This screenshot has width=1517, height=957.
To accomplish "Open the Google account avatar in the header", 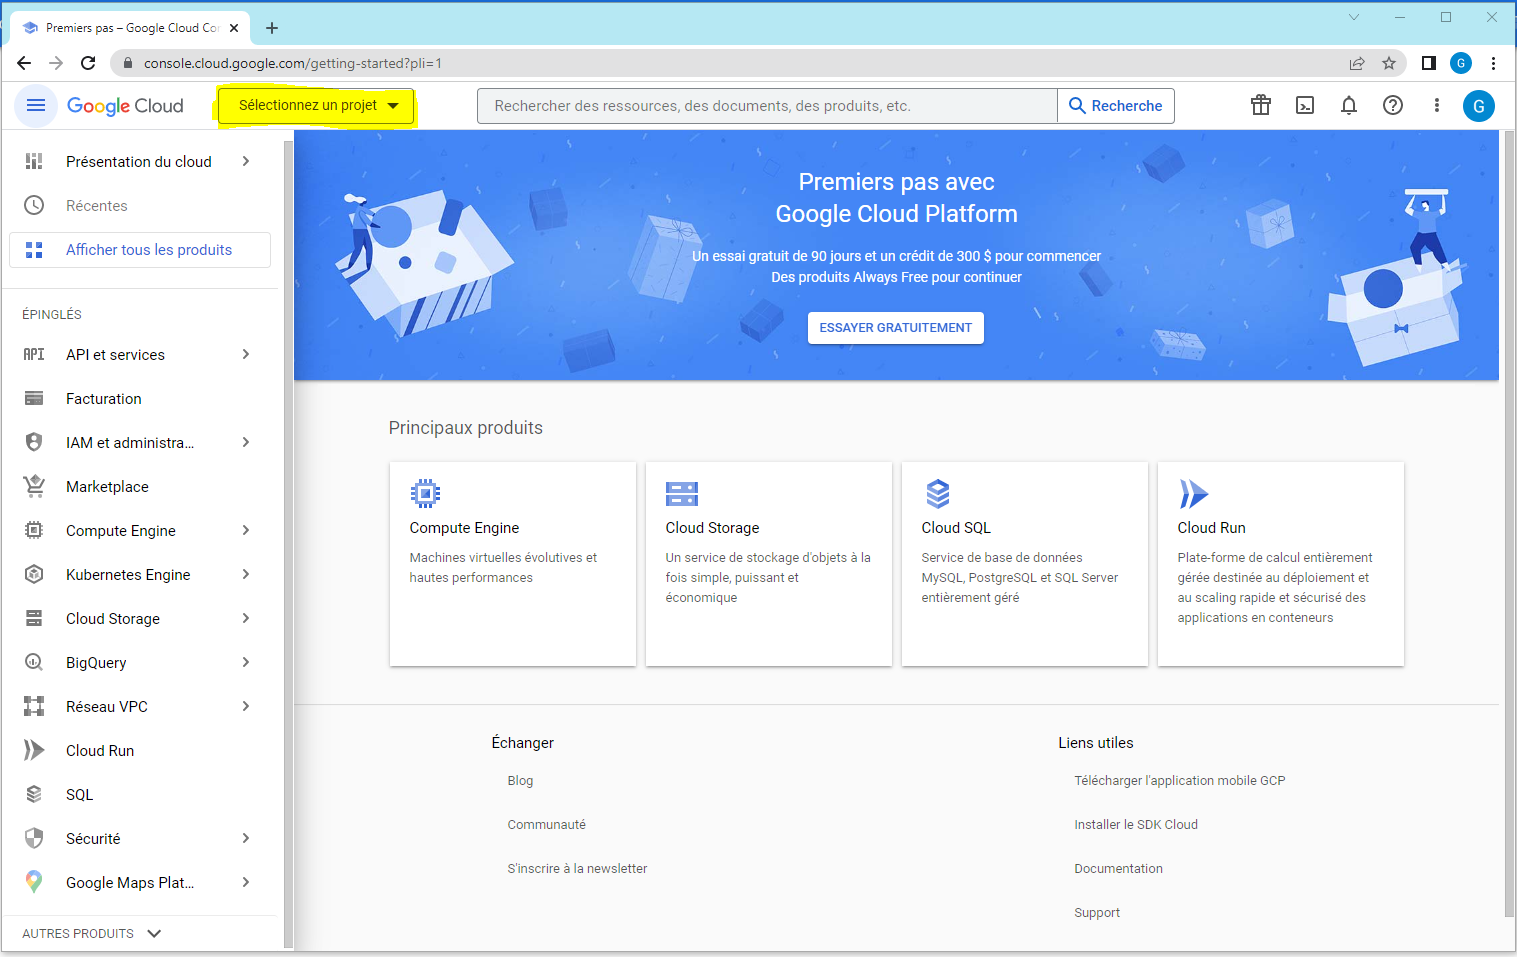I will (1479, 105).
